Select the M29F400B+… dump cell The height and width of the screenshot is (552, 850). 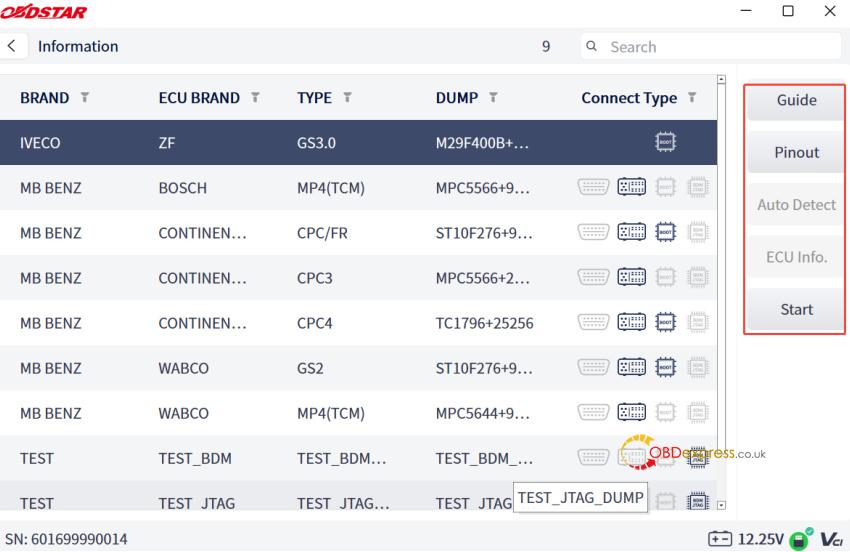click(x=482, y=143)
